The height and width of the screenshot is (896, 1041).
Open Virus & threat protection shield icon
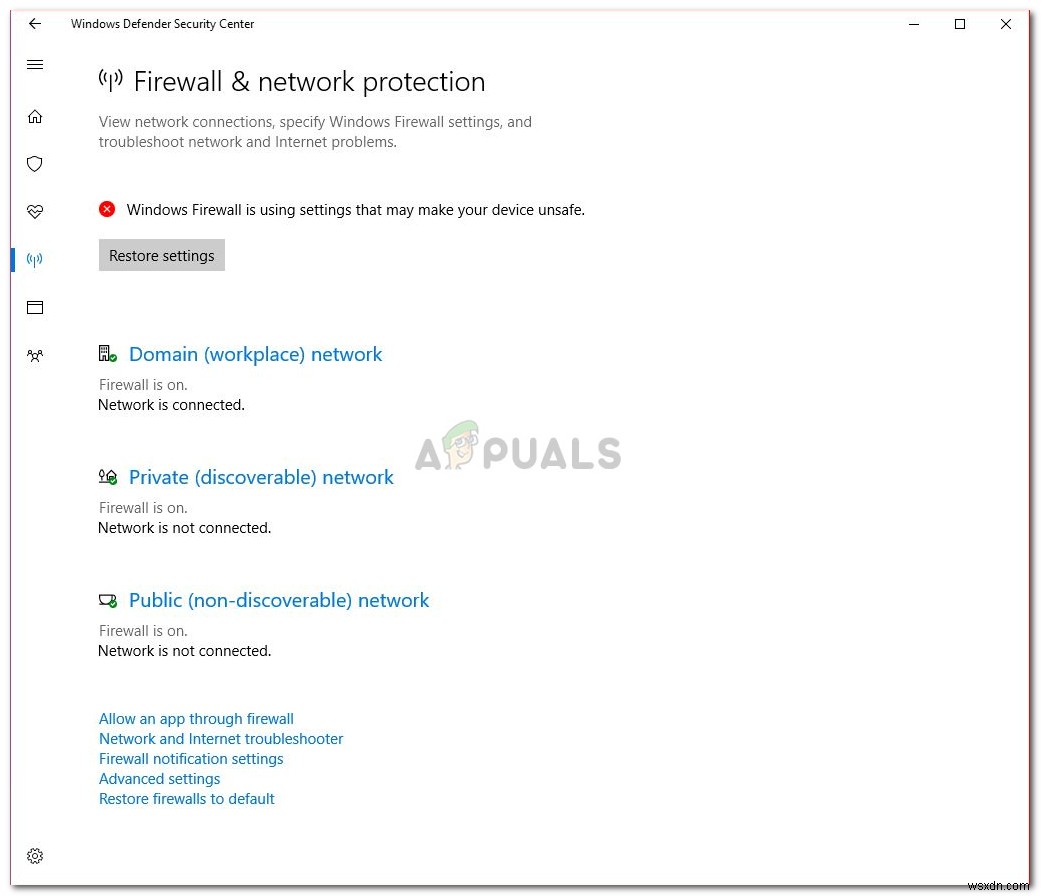(x=35, y=164)
